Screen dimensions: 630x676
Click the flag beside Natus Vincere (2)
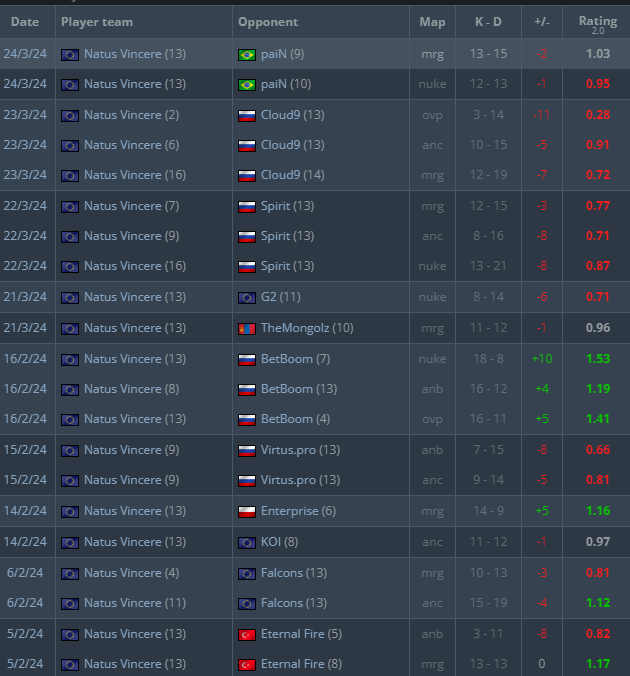coord(70,115)
